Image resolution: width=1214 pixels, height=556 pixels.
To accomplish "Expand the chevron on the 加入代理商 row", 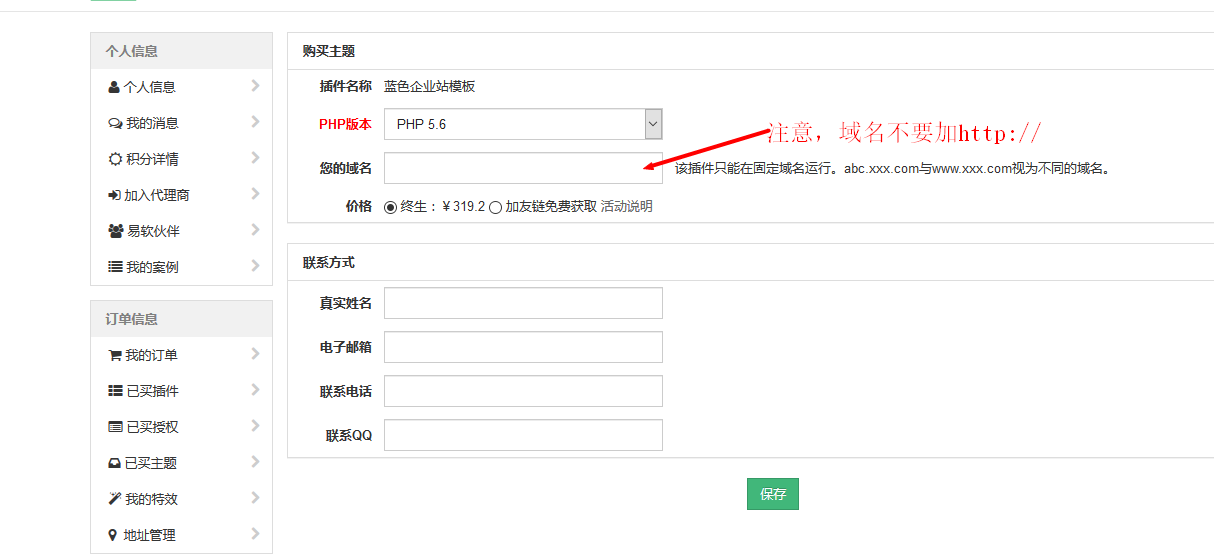I will [x=256, y=194].
